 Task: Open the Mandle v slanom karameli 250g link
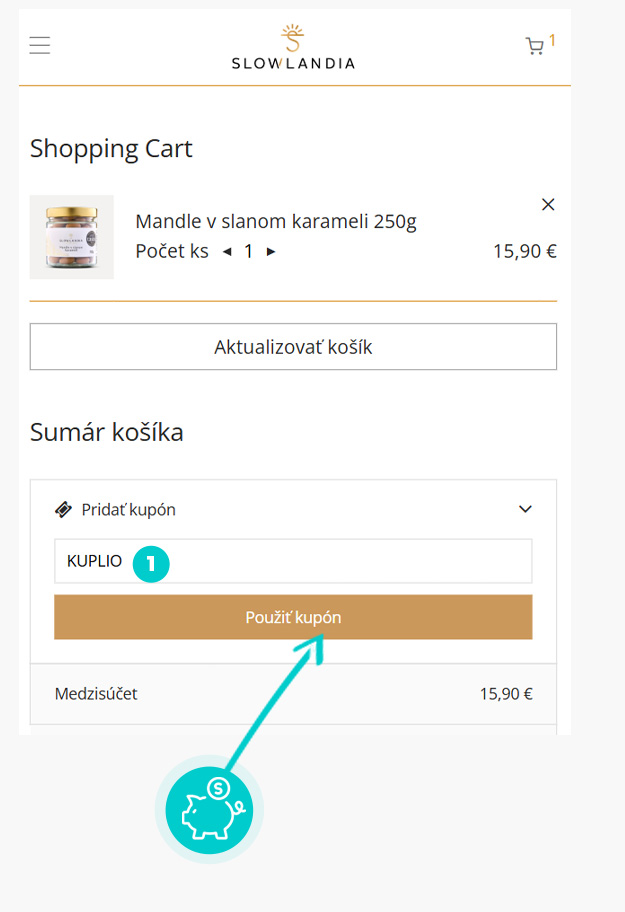coord(275,222)
